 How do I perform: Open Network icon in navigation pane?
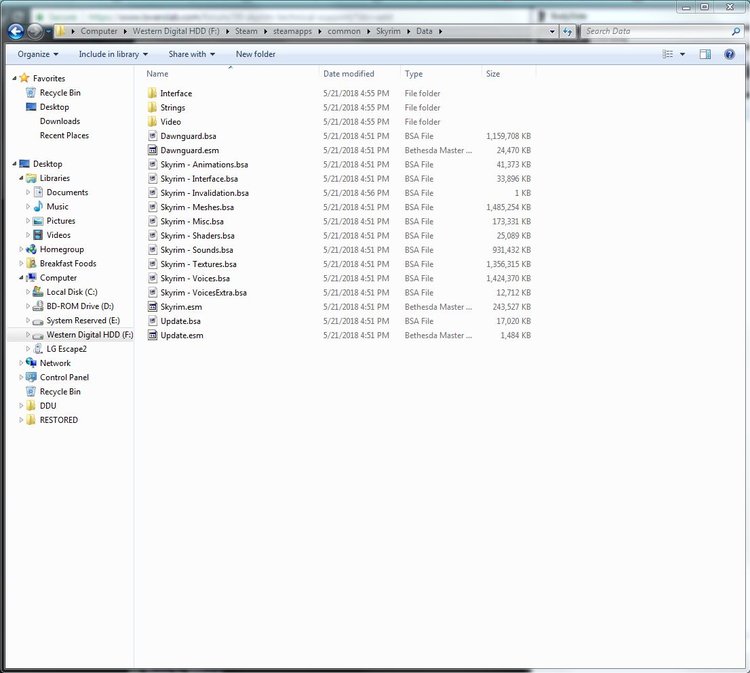[x=31, y=363]
